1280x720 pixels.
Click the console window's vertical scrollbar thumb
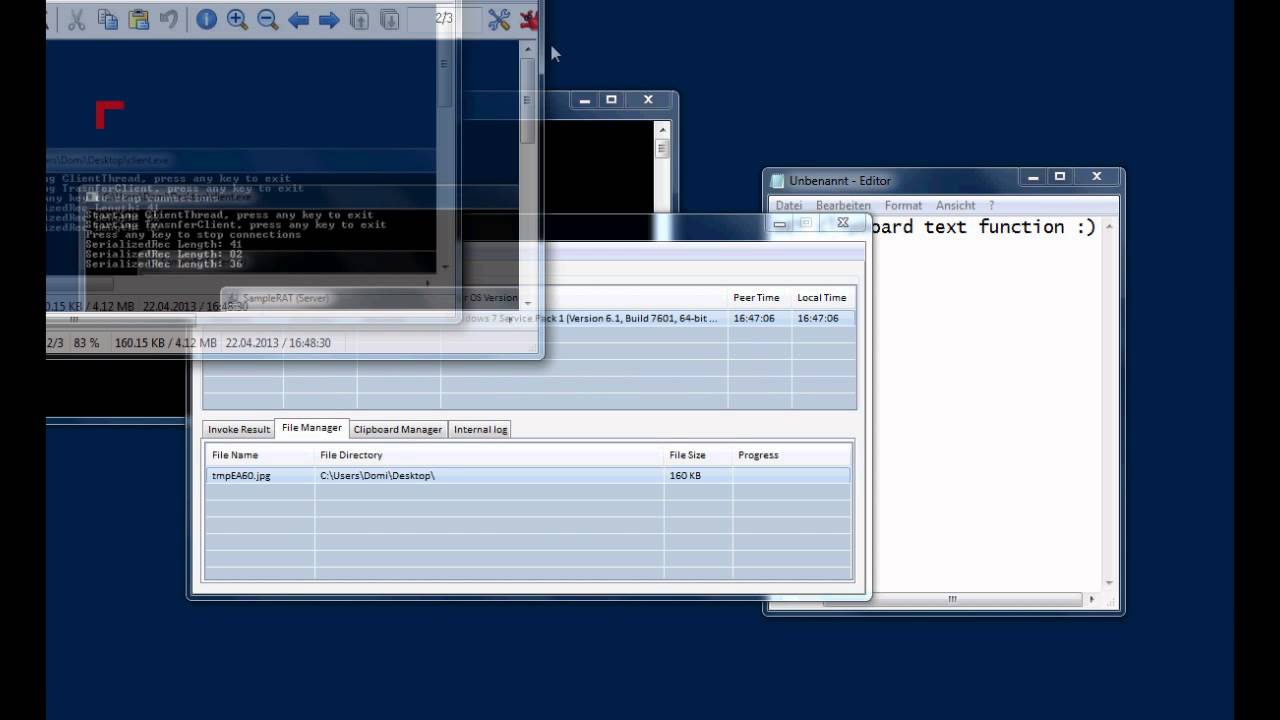[x=661, y=148]
